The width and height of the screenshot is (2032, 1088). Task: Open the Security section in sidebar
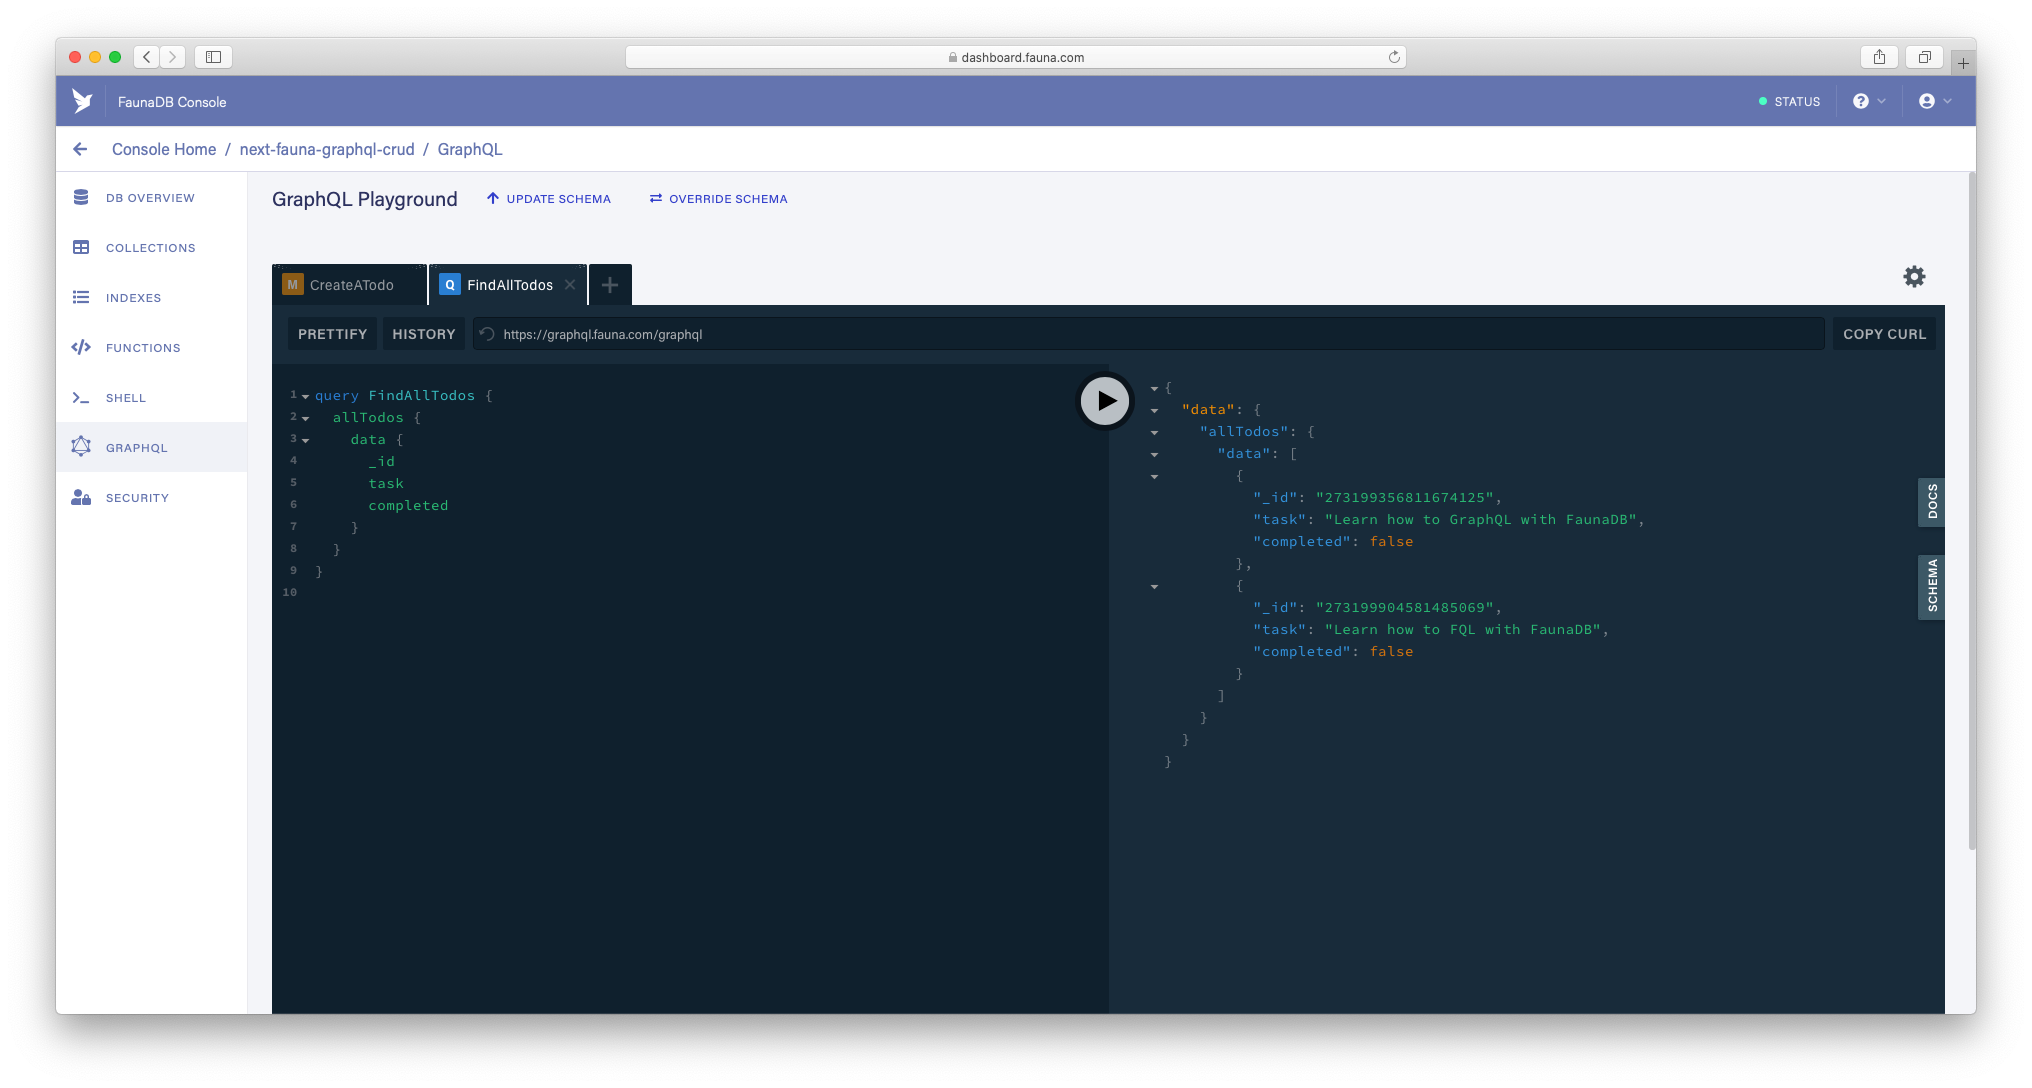(x=136, y=497)
